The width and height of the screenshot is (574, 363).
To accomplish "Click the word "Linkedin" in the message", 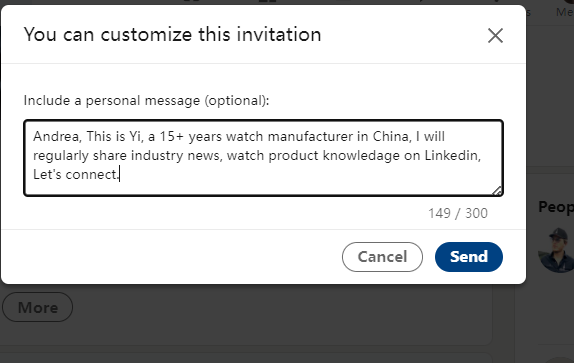I will [451, 156].
